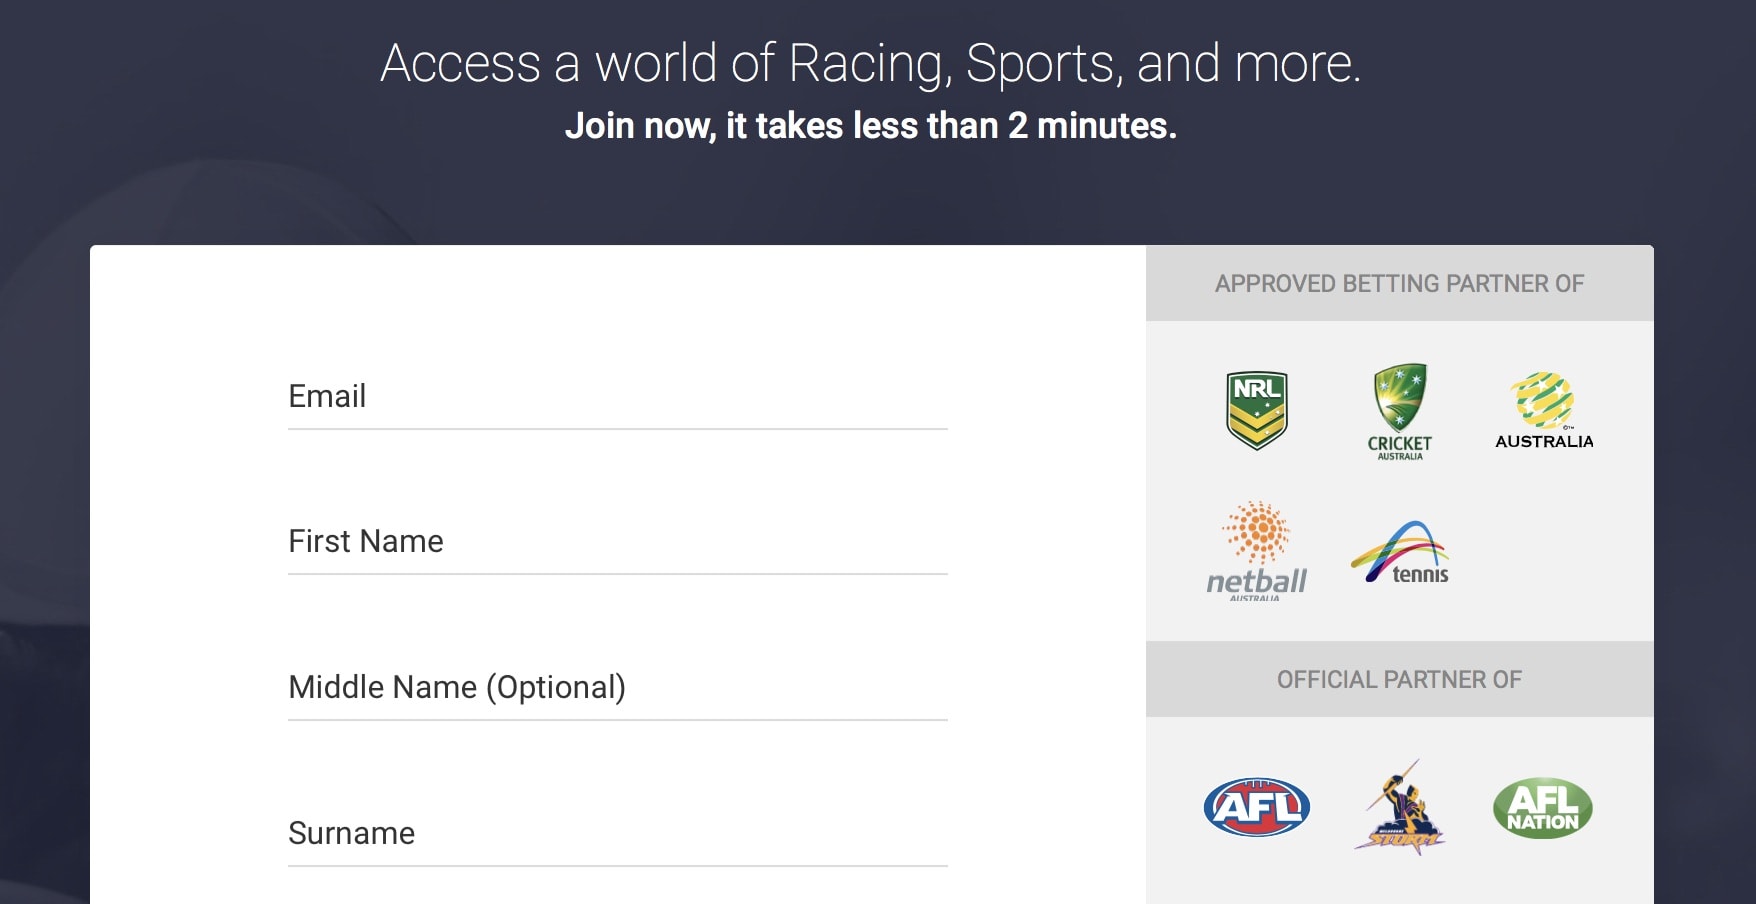
Task: Click the word Access in headline
Action: (x=461, y=64)
